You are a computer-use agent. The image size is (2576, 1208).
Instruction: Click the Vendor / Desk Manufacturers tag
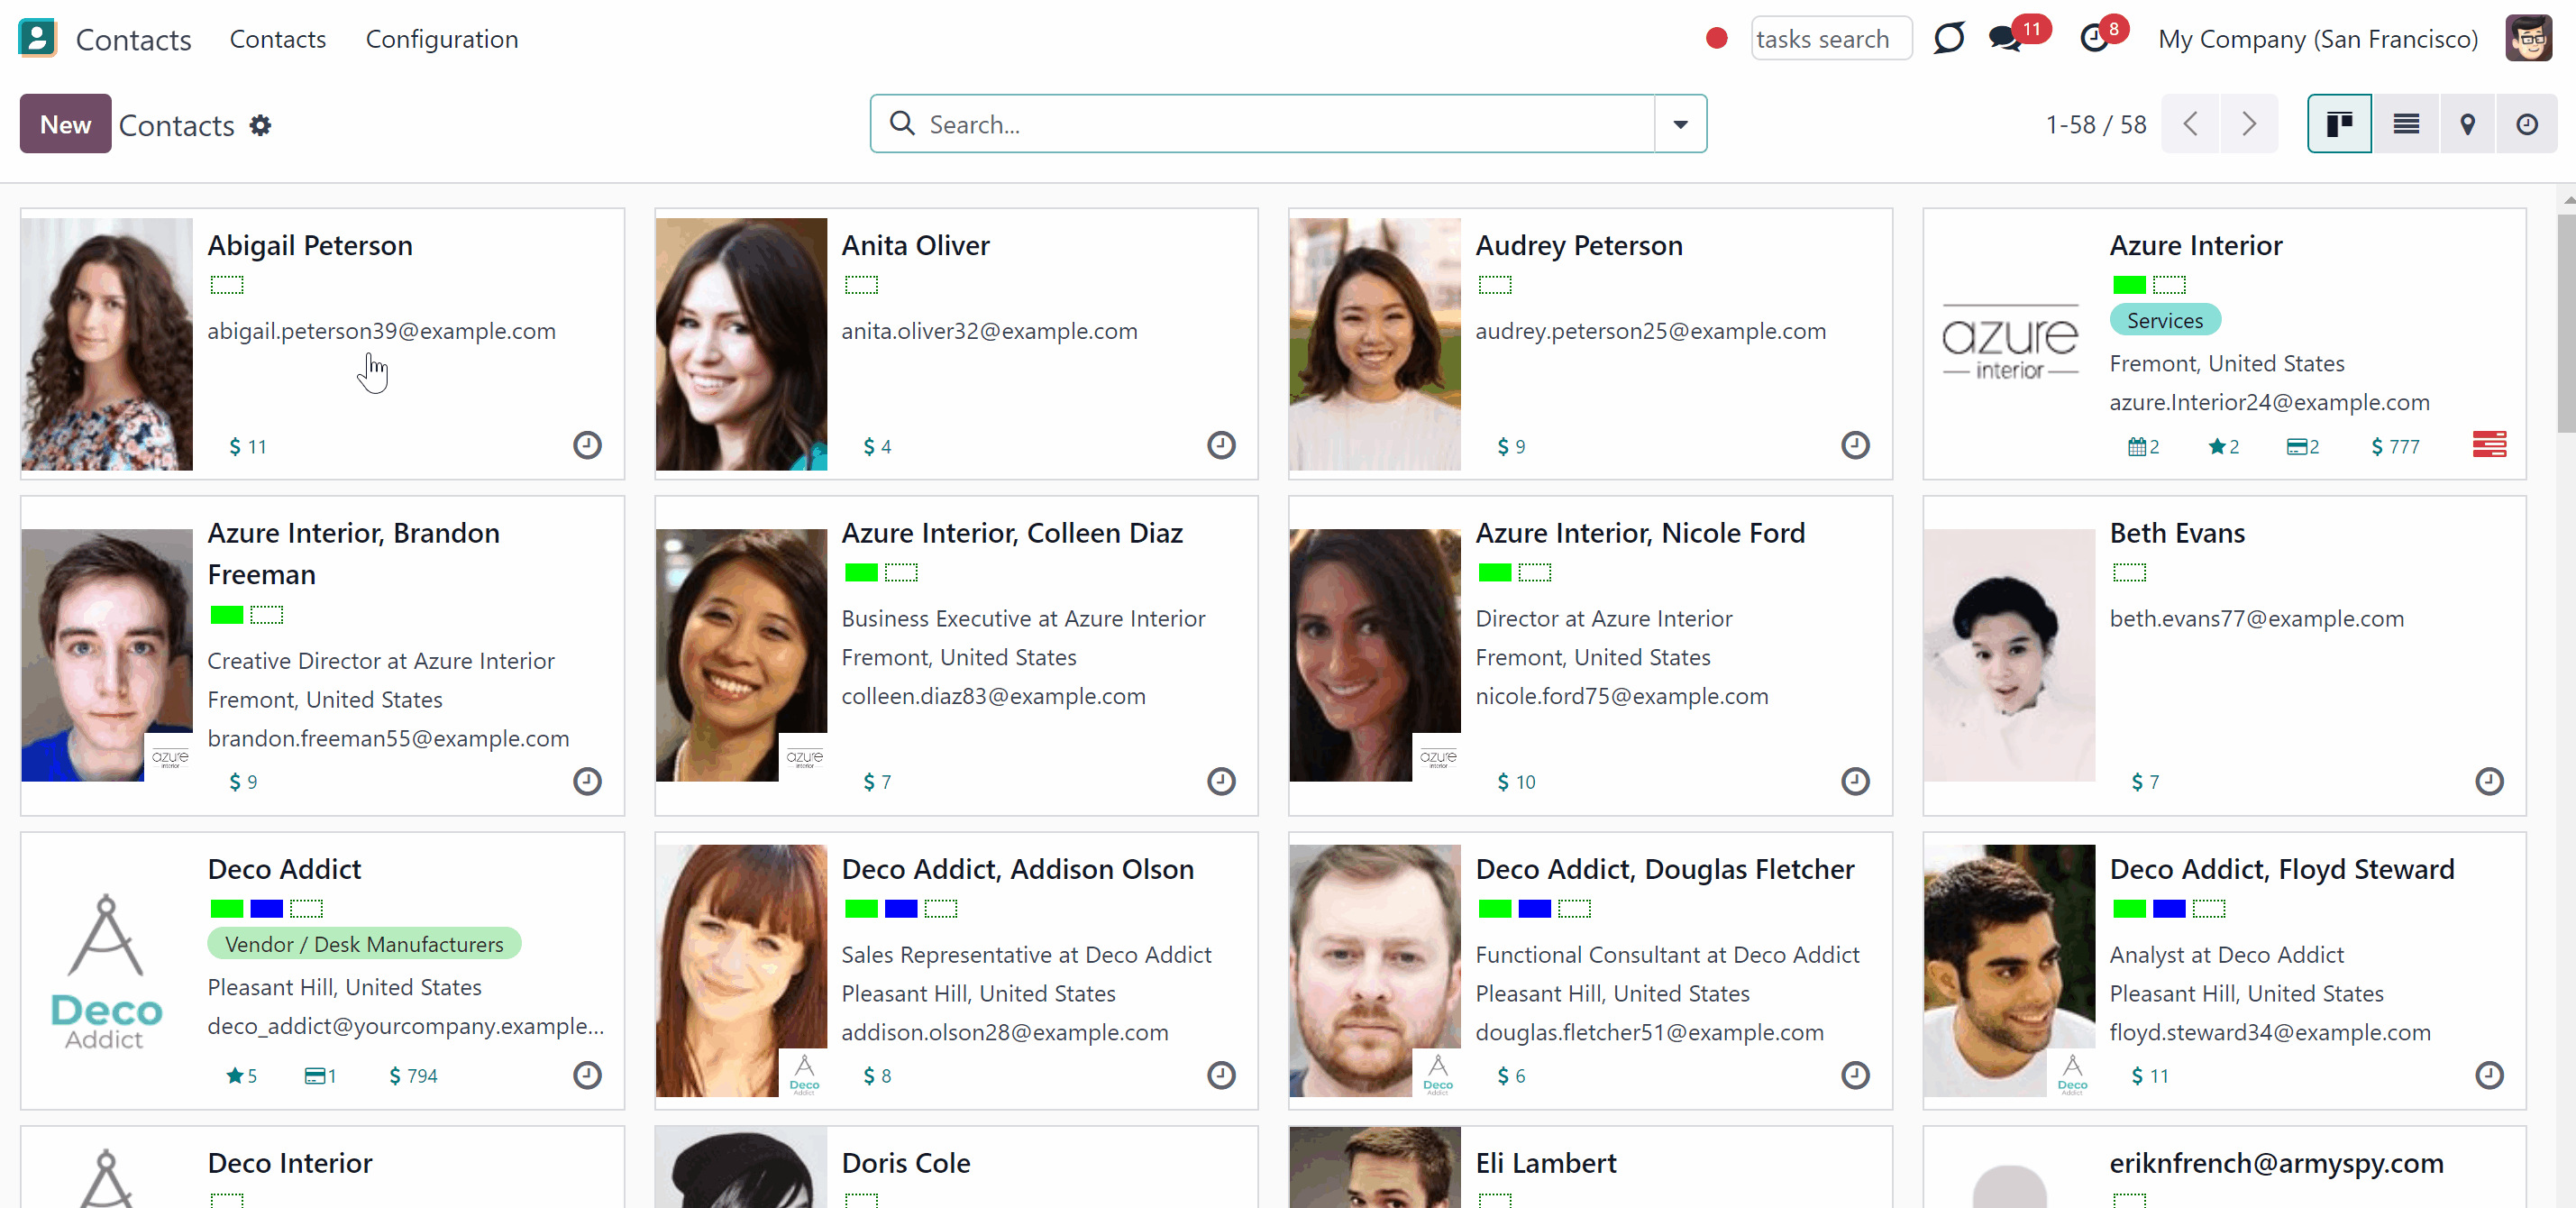(x=364, y=944)
